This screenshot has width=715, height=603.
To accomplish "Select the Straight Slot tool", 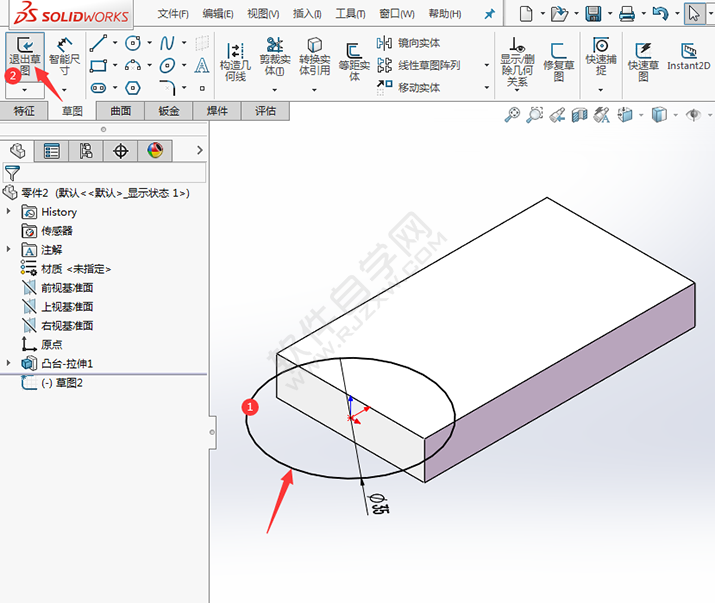I will [98, 88].
